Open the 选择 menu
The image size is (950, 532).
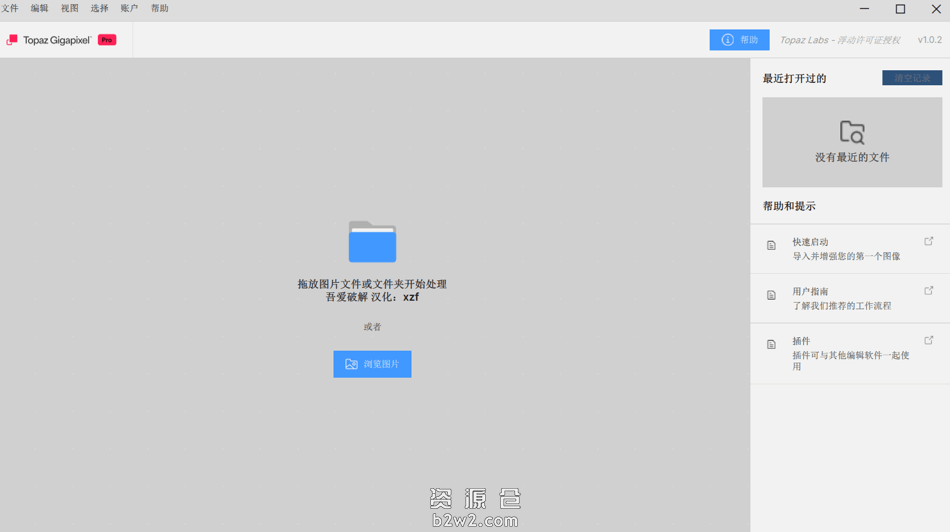tap(99, 9)
